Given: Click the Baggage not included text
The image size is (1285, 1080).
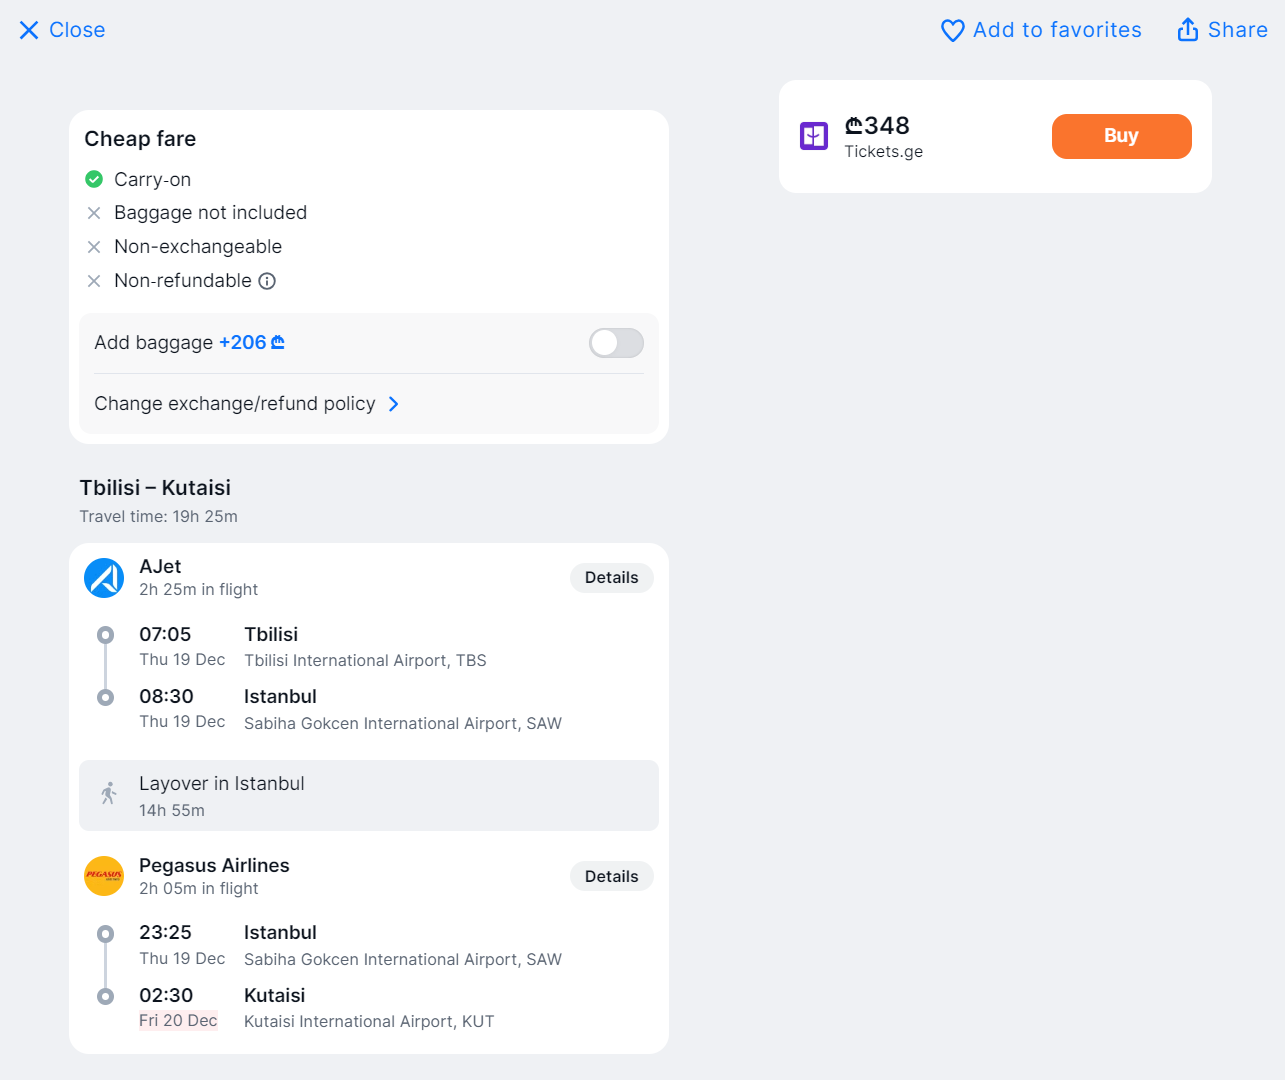Looking at the screenshot, I should click(x=210, y=213).
